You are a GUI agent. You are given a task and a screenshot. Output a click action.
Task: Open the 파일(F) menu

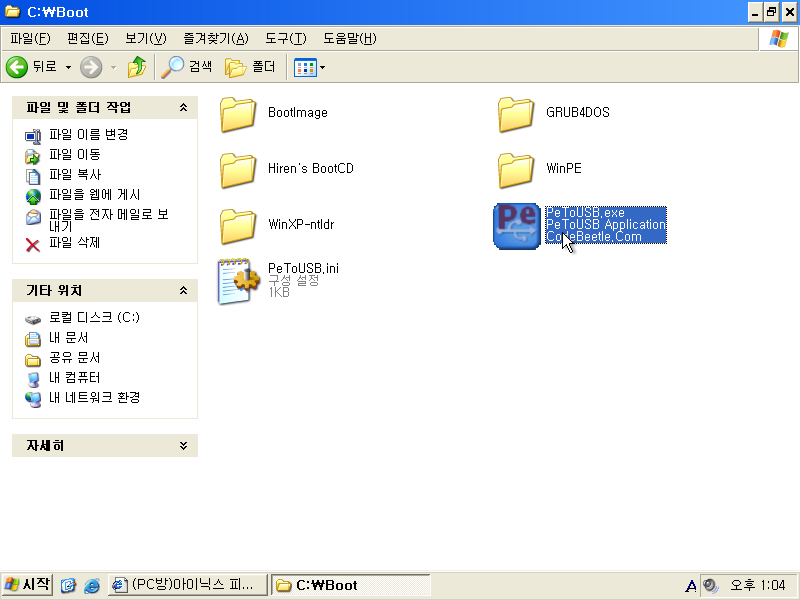coord(30,38)
